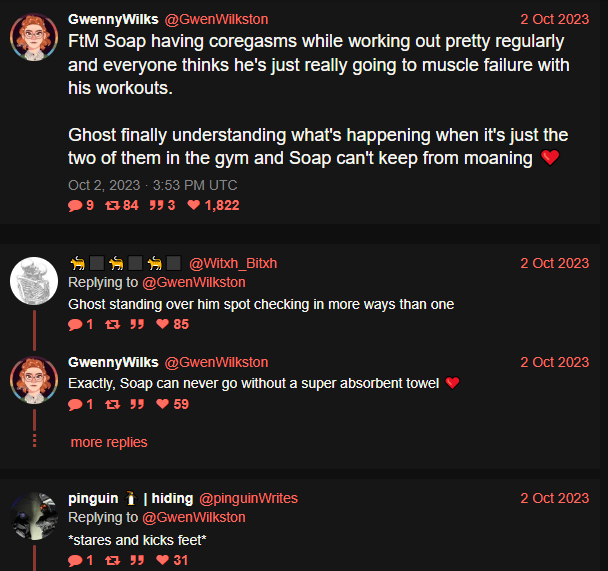This screenshot has height=571, width=608.
Task: Open the @GwenWilkston handle on main post
Action: (x=216, y=19)
